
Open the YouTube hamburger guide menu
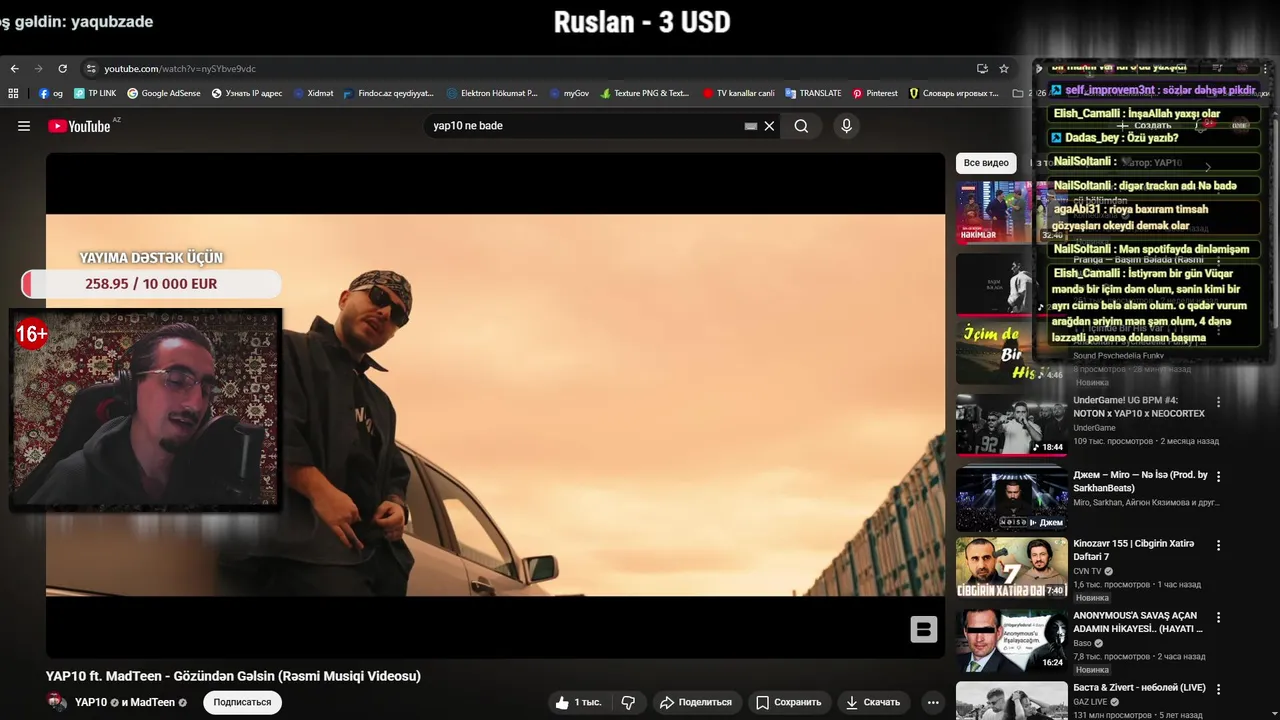coord(24,126)
